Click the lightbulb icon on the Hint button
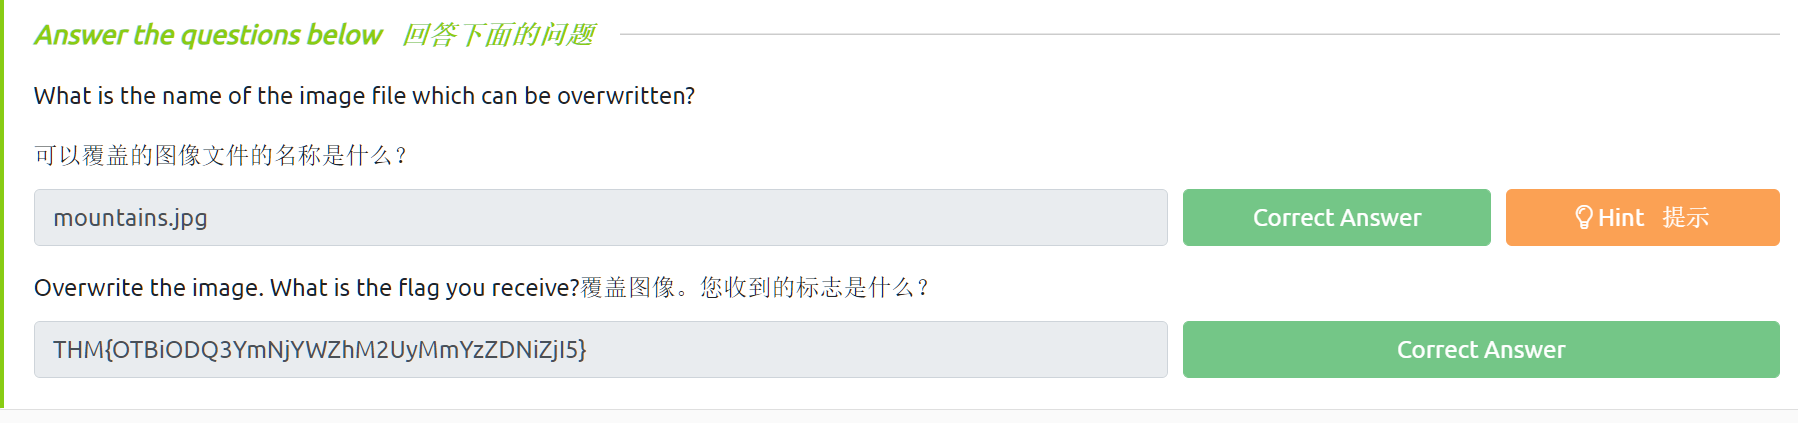 [1583, 217]
